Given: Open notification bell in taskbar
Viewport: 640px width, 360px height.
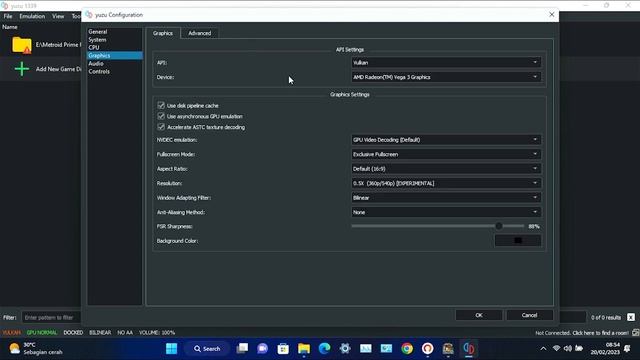Looking at the screenshot, I should [627, 349].
